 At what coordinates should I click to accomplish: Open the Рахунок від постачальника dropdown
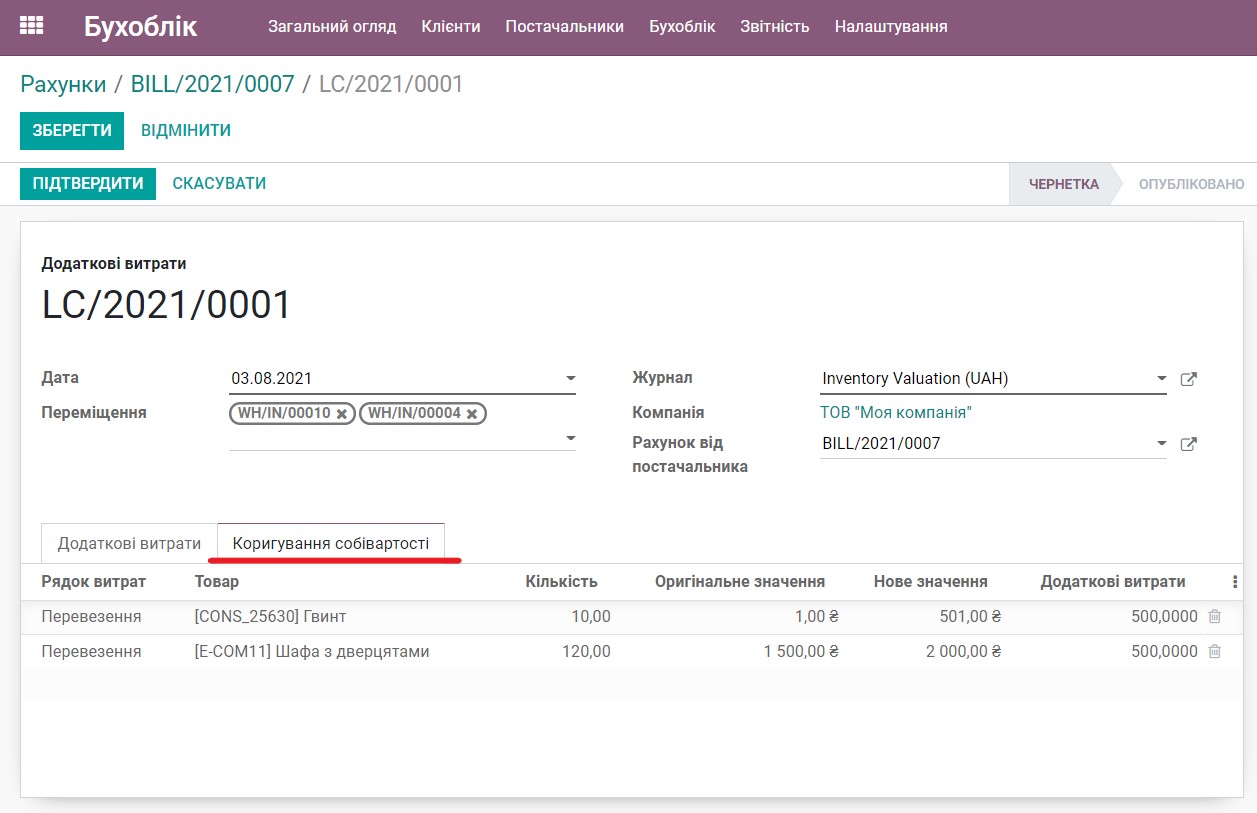[x=1161, y=443]
